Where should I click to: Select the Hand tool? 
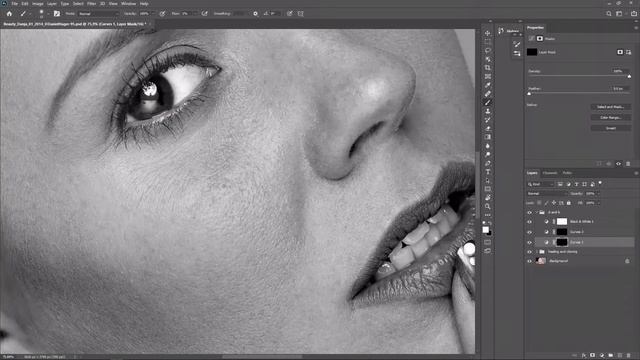pyautogui.click(x=487, y=198)
